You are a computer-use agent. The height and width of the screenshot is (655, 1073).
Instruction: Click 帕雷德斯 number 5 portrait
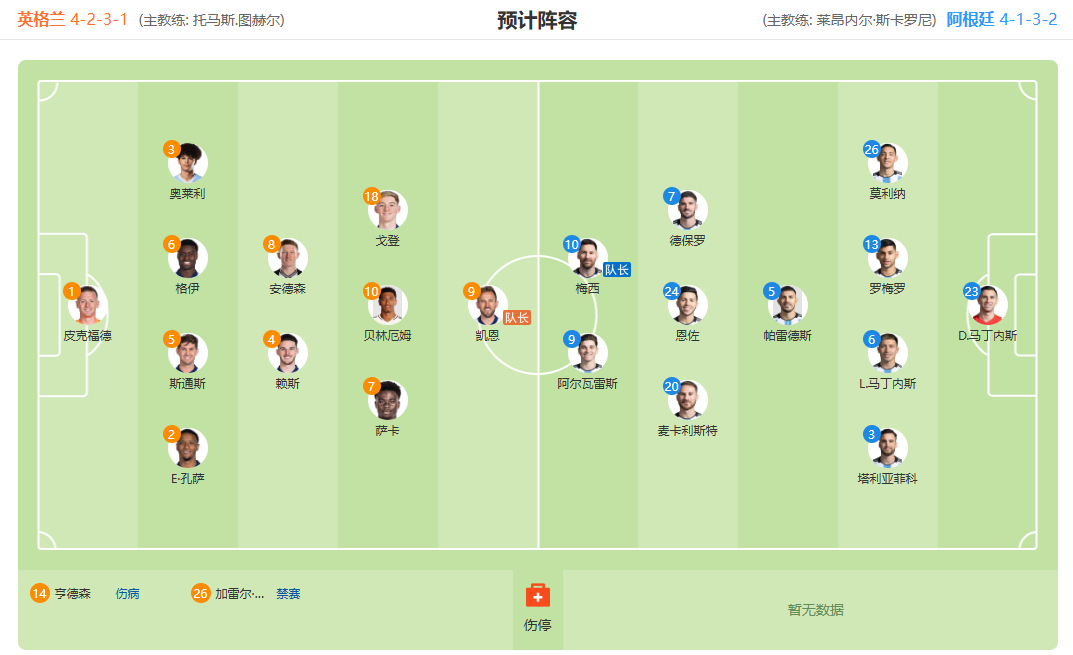(x=787, y=305)
